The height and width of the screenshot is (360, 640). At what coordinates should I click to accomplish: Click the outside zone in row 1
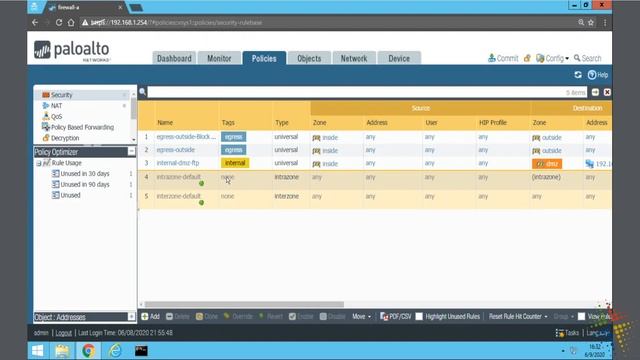click(547, 138)
